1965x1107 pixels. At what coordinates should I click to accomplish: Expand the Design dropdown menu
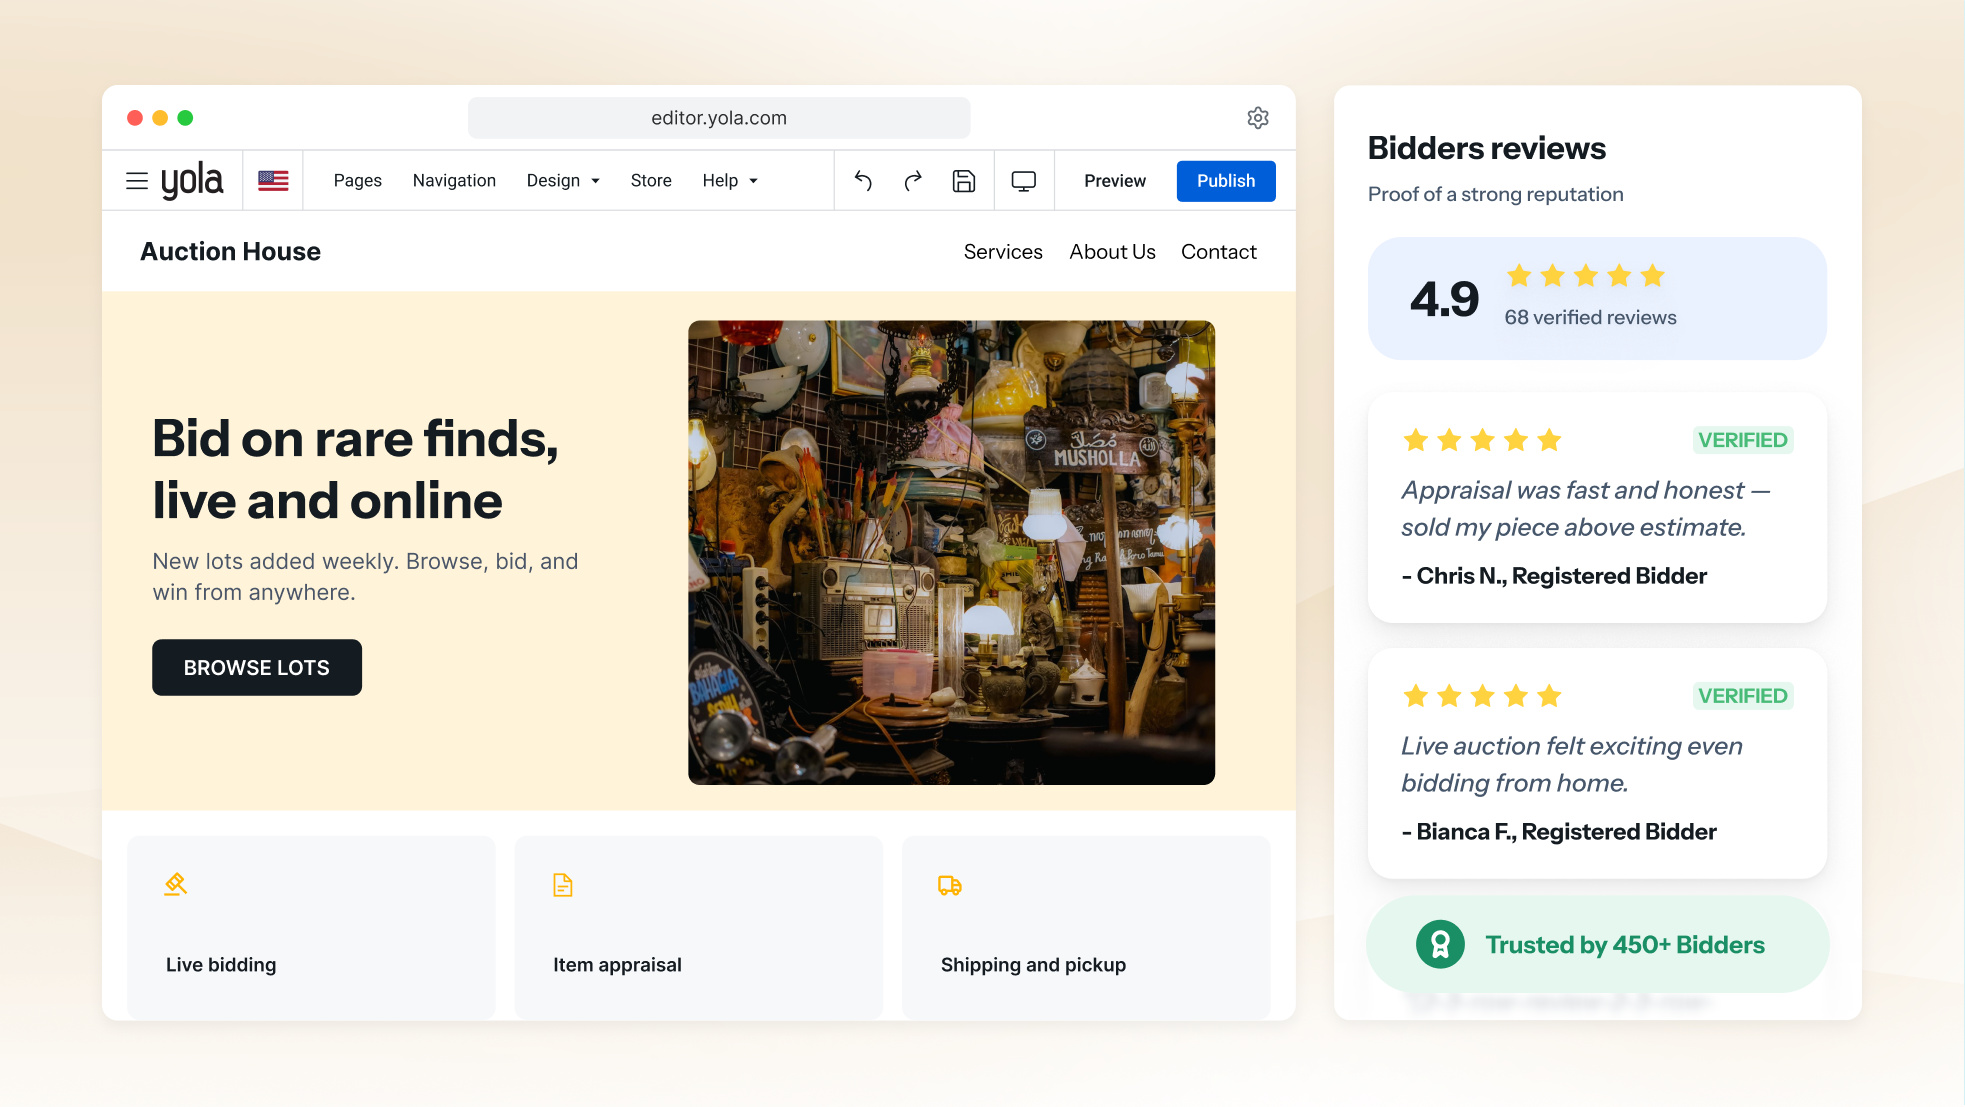[563, 181]
